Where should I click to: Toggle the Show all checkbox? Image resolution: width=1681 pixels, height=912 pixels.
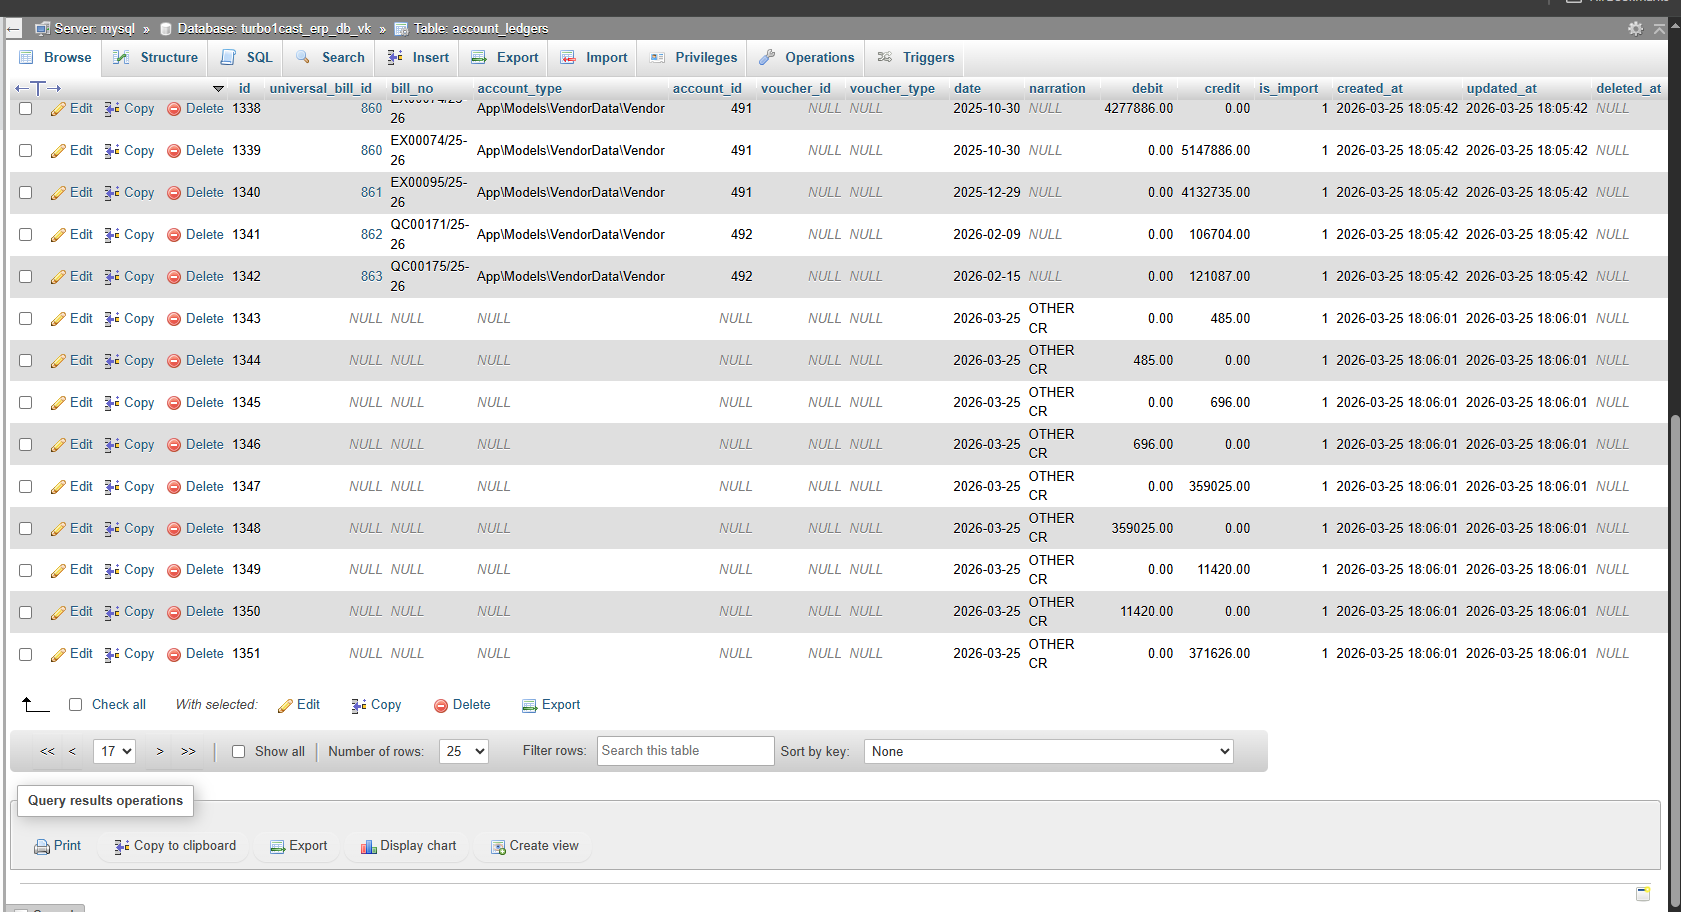(x=238, y=752)
